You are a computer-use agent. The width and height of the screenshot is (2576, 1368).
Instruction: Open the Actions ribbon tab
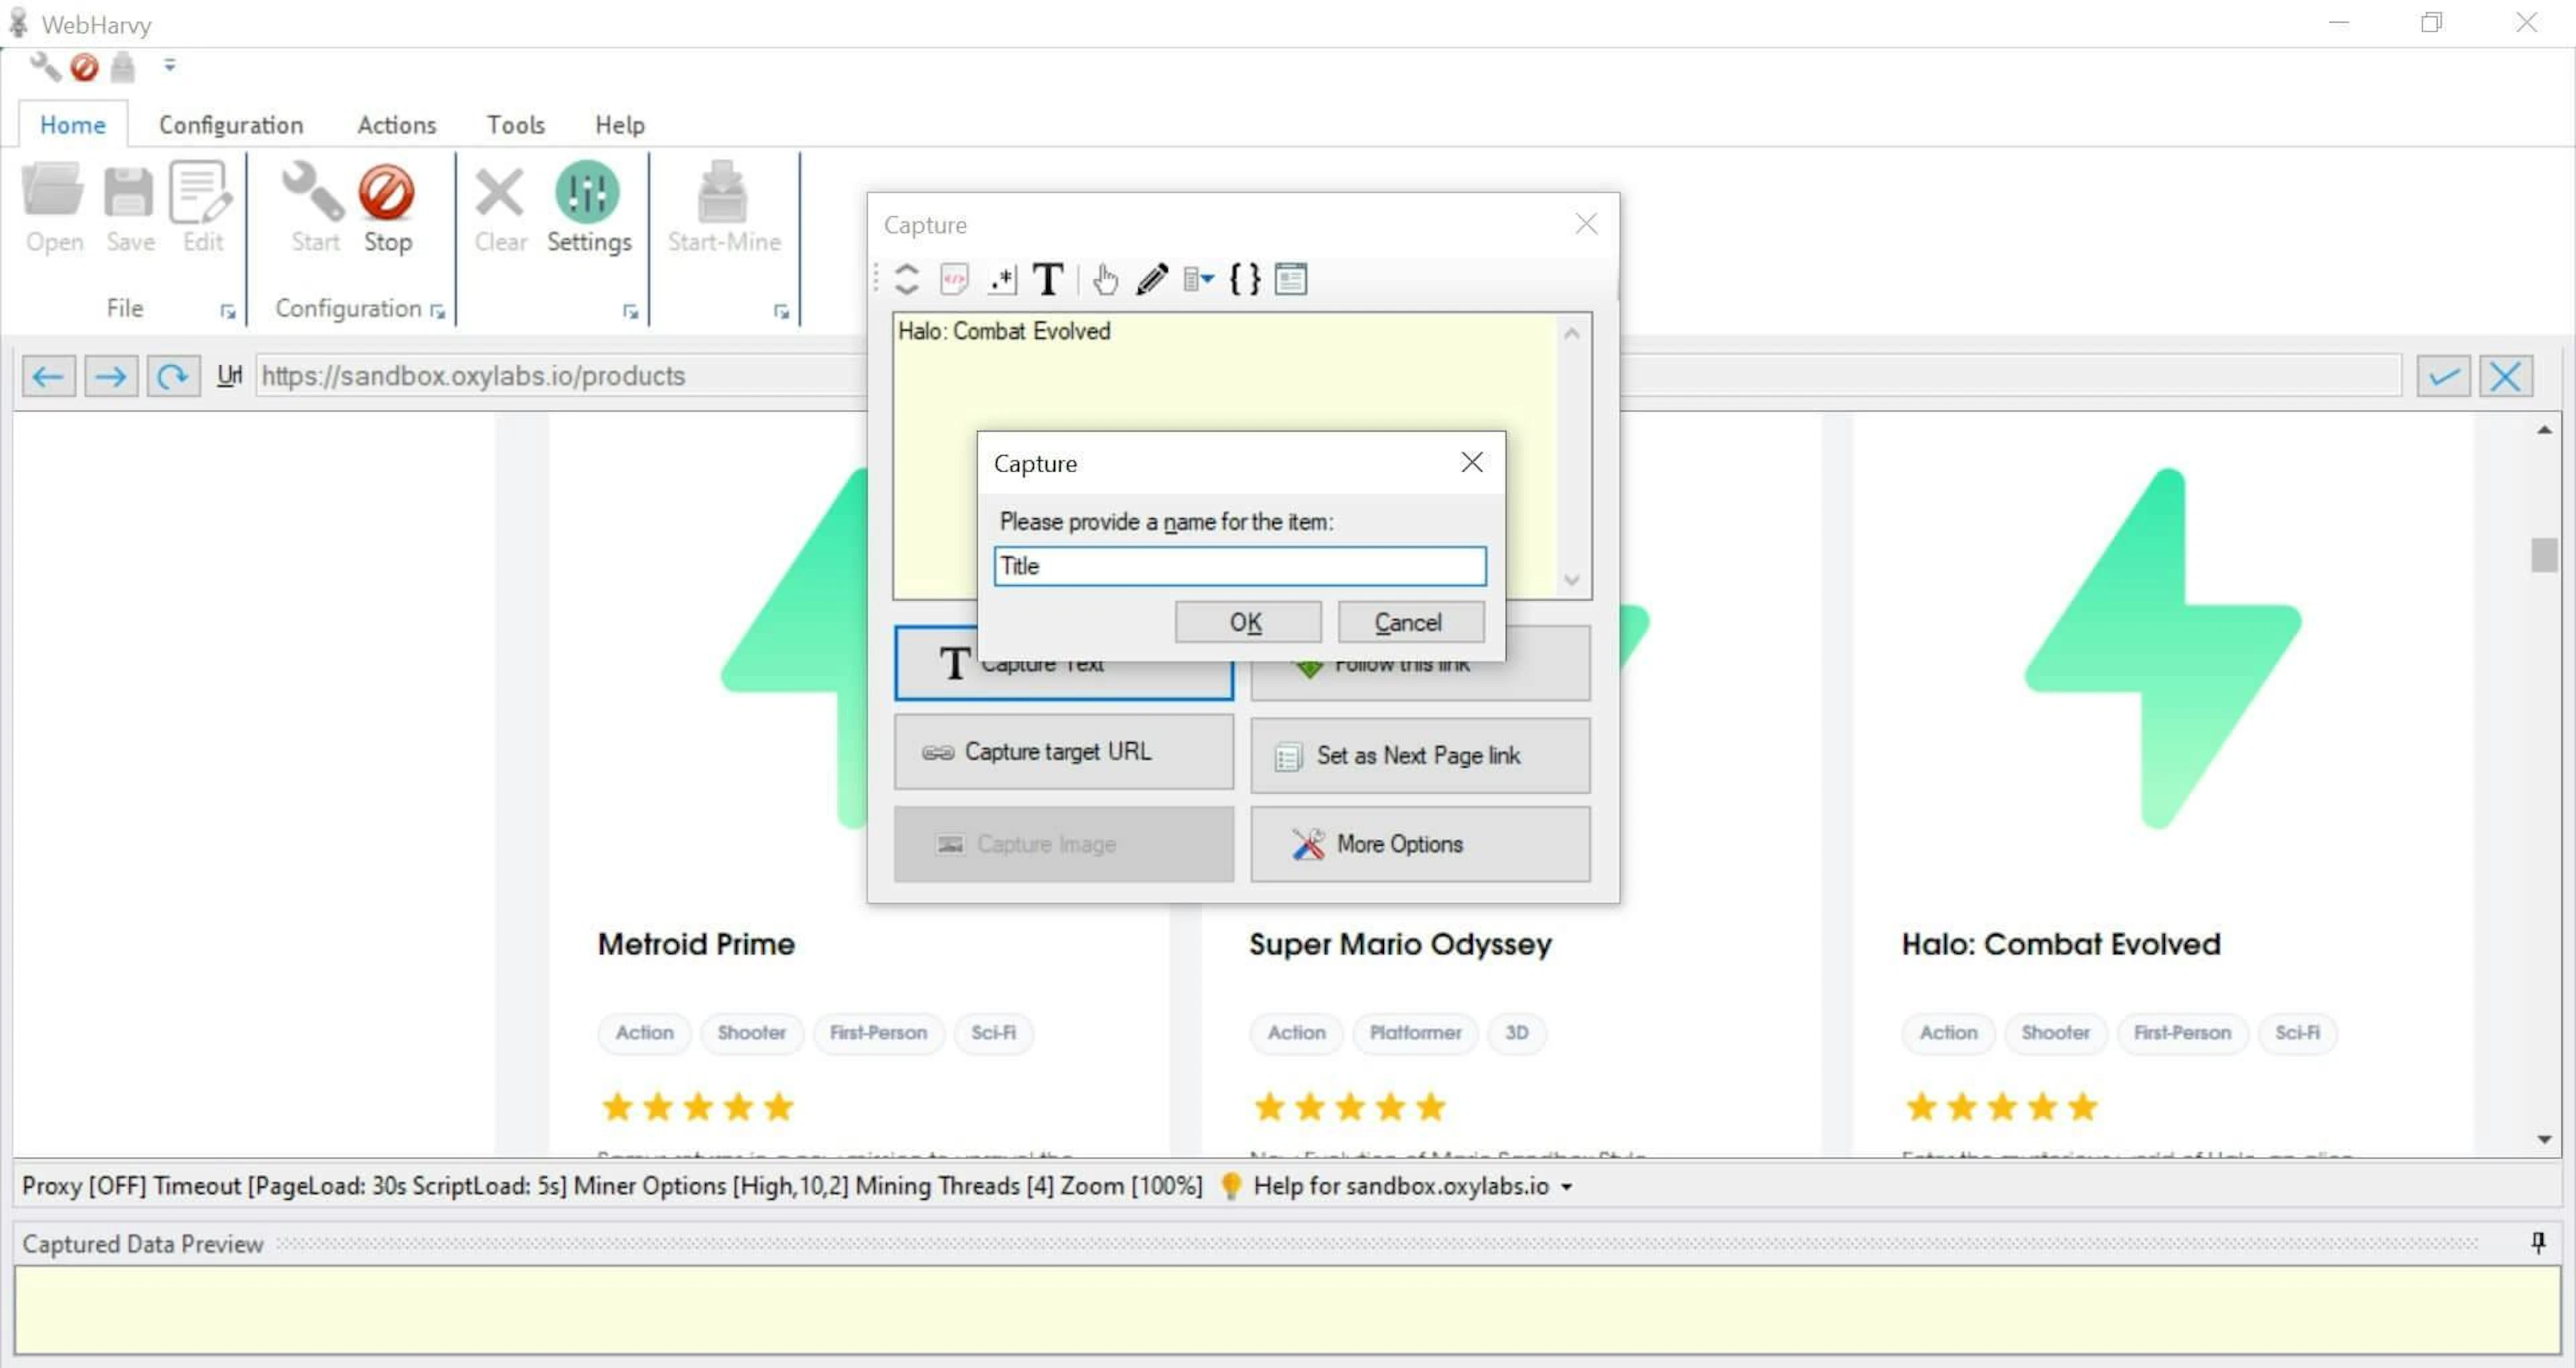[397, 125]
